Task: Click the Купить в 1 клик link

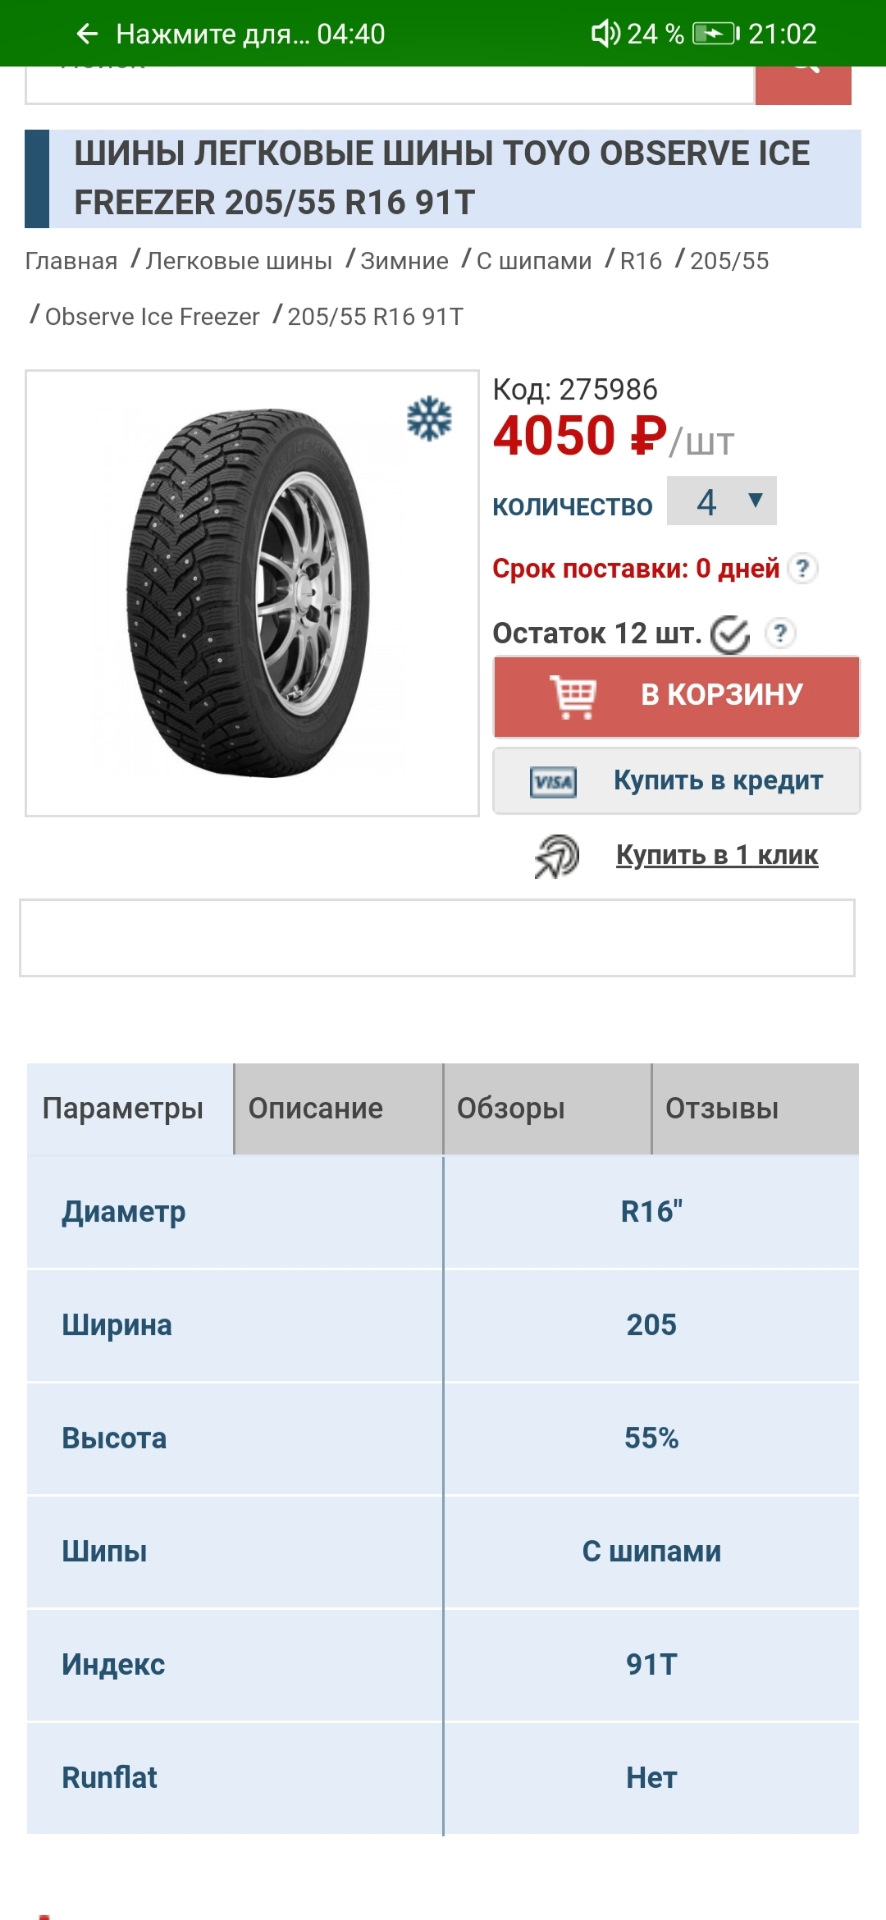Action: [718, 855]
